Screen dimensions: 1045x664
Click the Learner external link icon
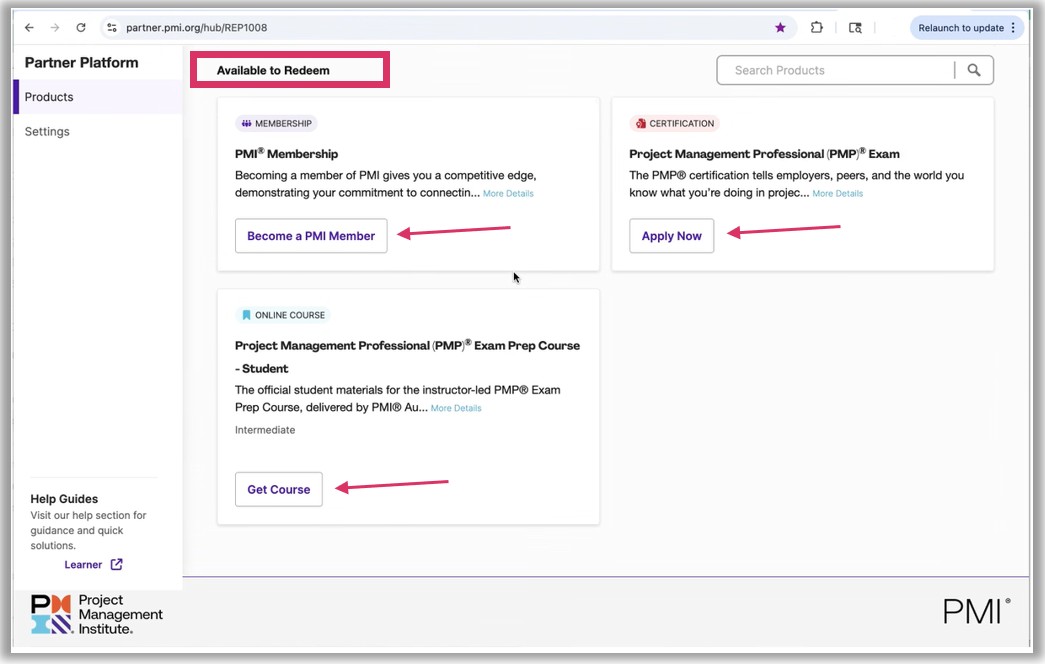tap(117, 564)
